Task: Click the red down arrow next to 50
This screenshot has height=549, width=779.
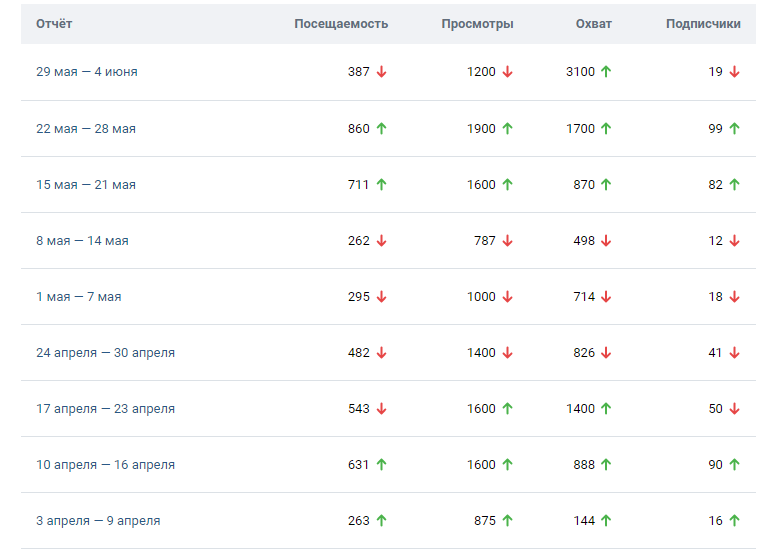Action: 735,409
